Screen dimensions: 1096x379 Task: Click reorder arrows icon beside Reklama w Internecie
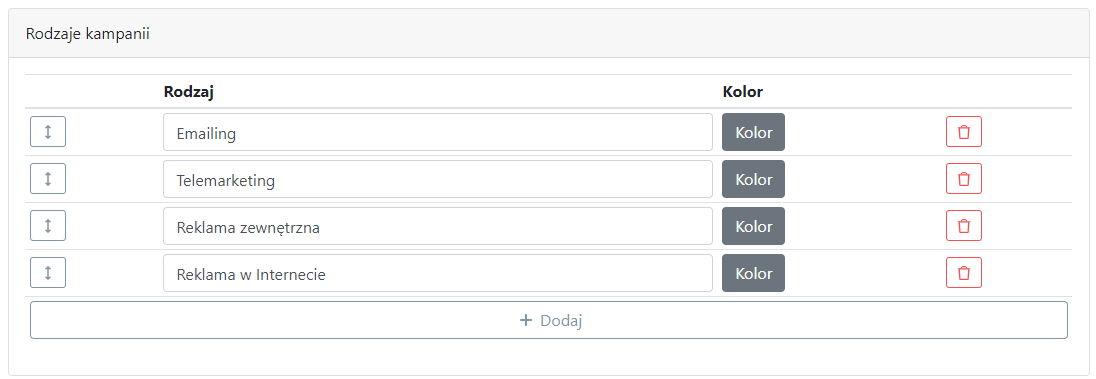point(48,273)
